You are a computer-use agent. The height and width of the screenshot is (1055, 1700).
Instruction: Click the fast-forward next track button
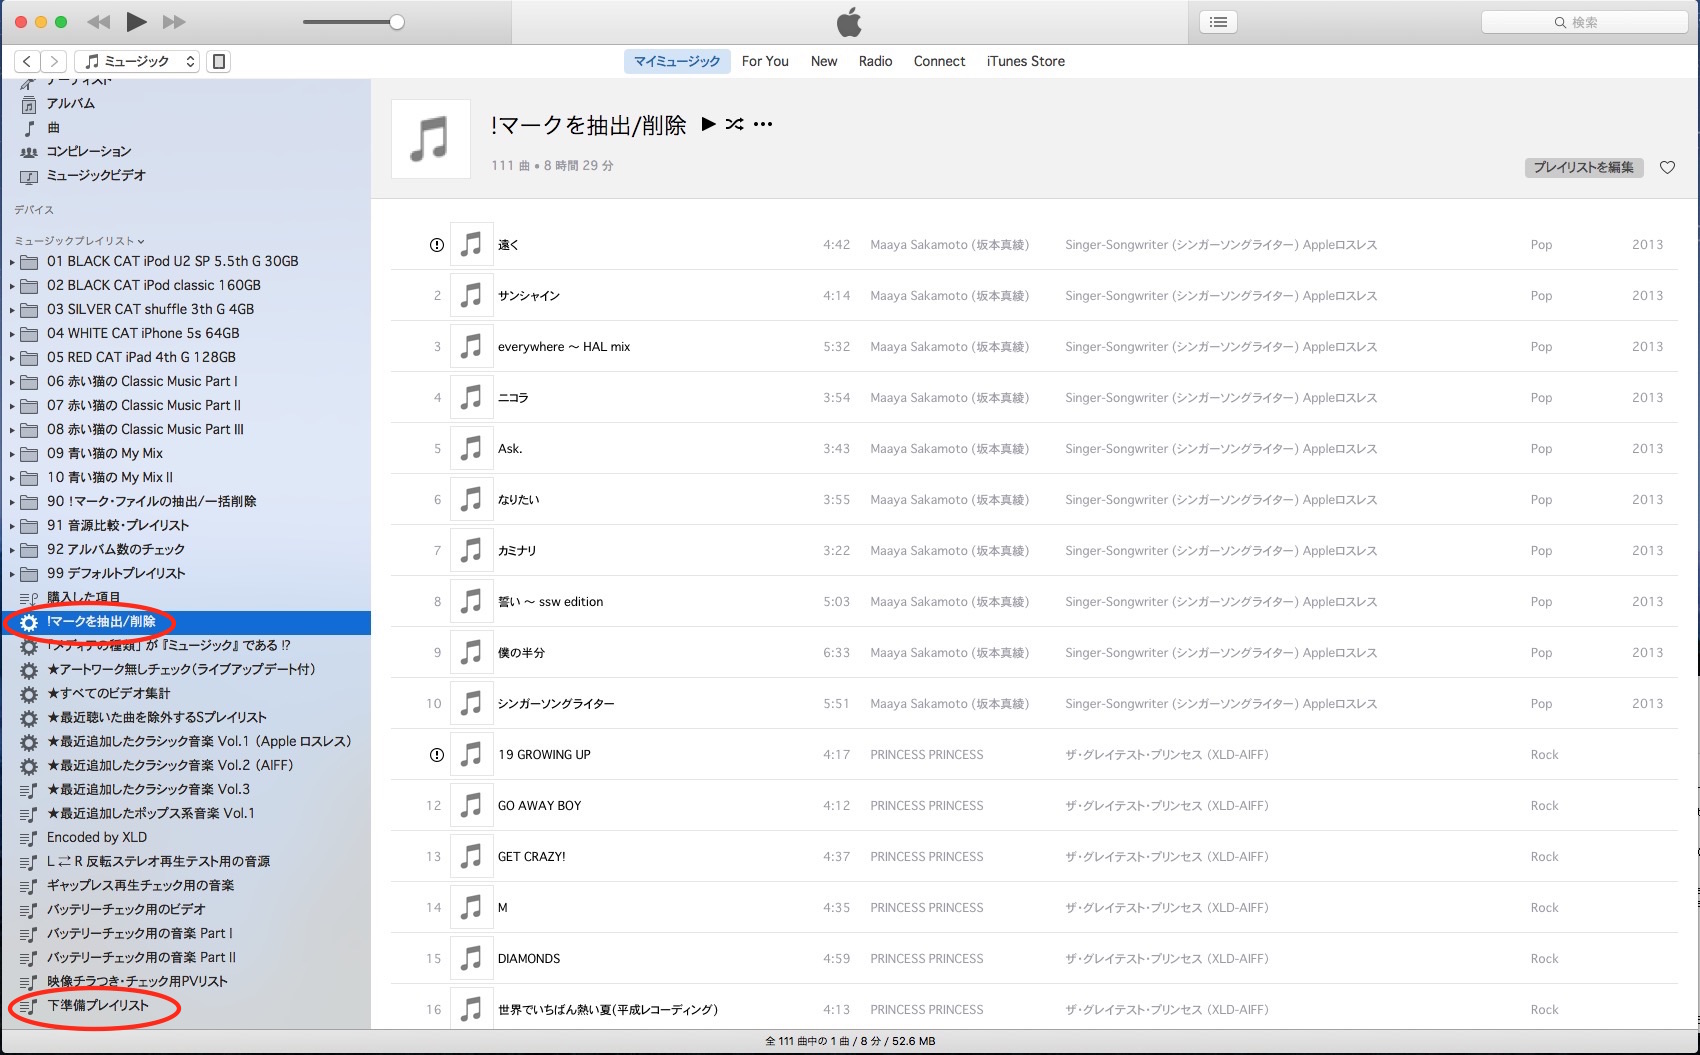[x=174, y=22]
